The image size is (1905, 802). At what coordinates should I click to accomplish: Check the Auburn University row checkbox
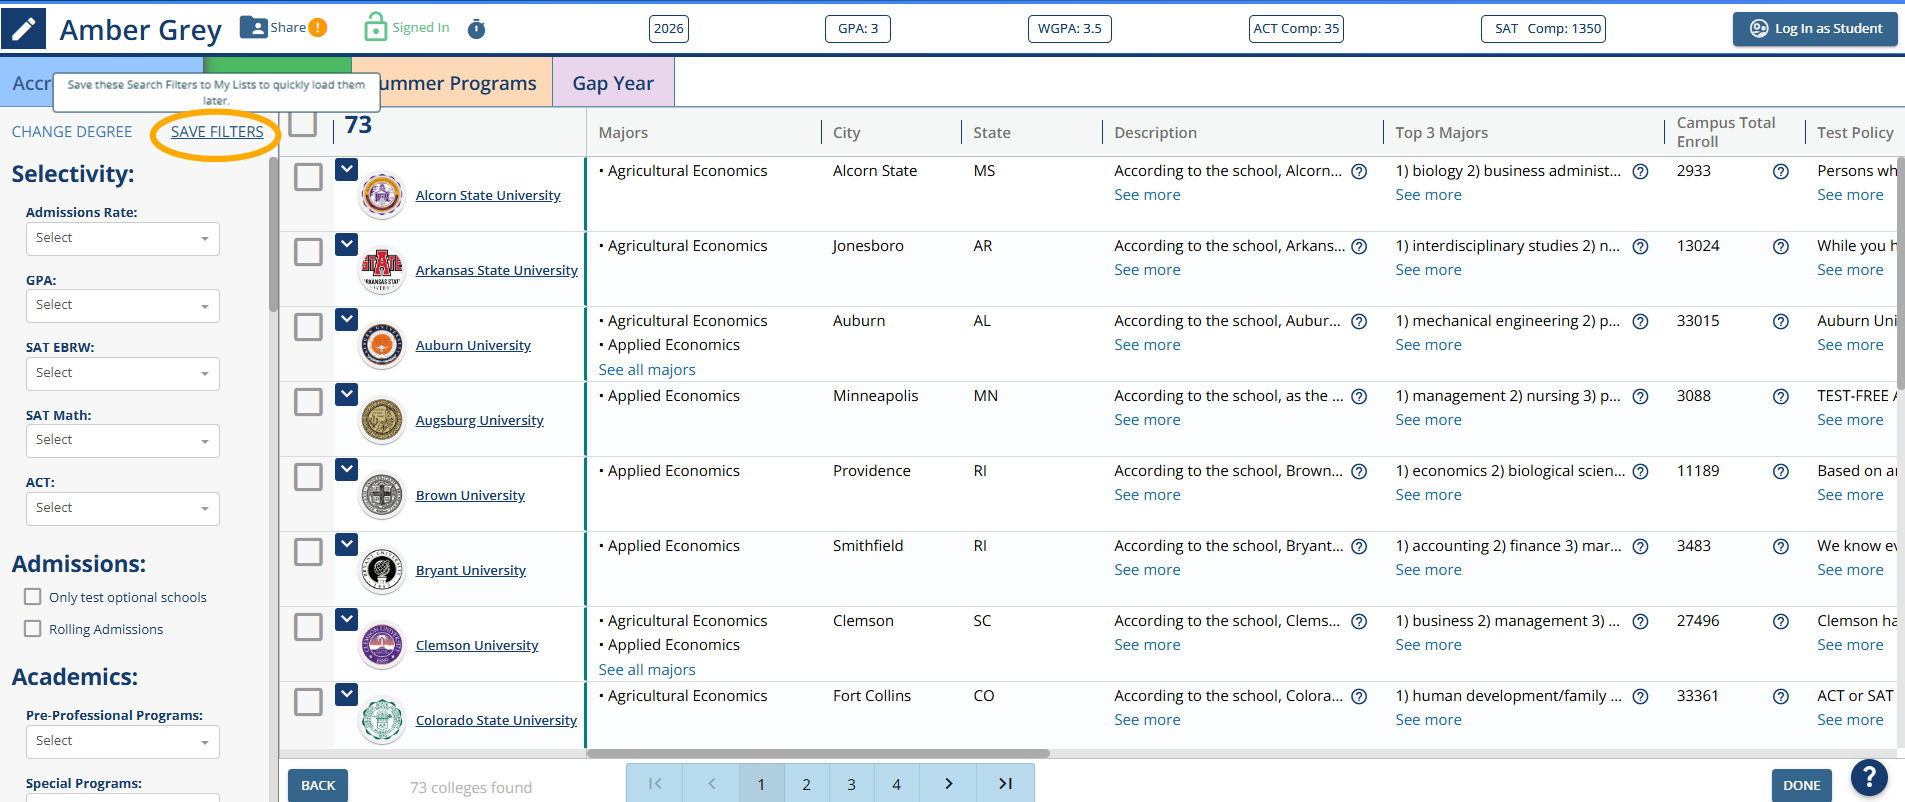[308, 327]
